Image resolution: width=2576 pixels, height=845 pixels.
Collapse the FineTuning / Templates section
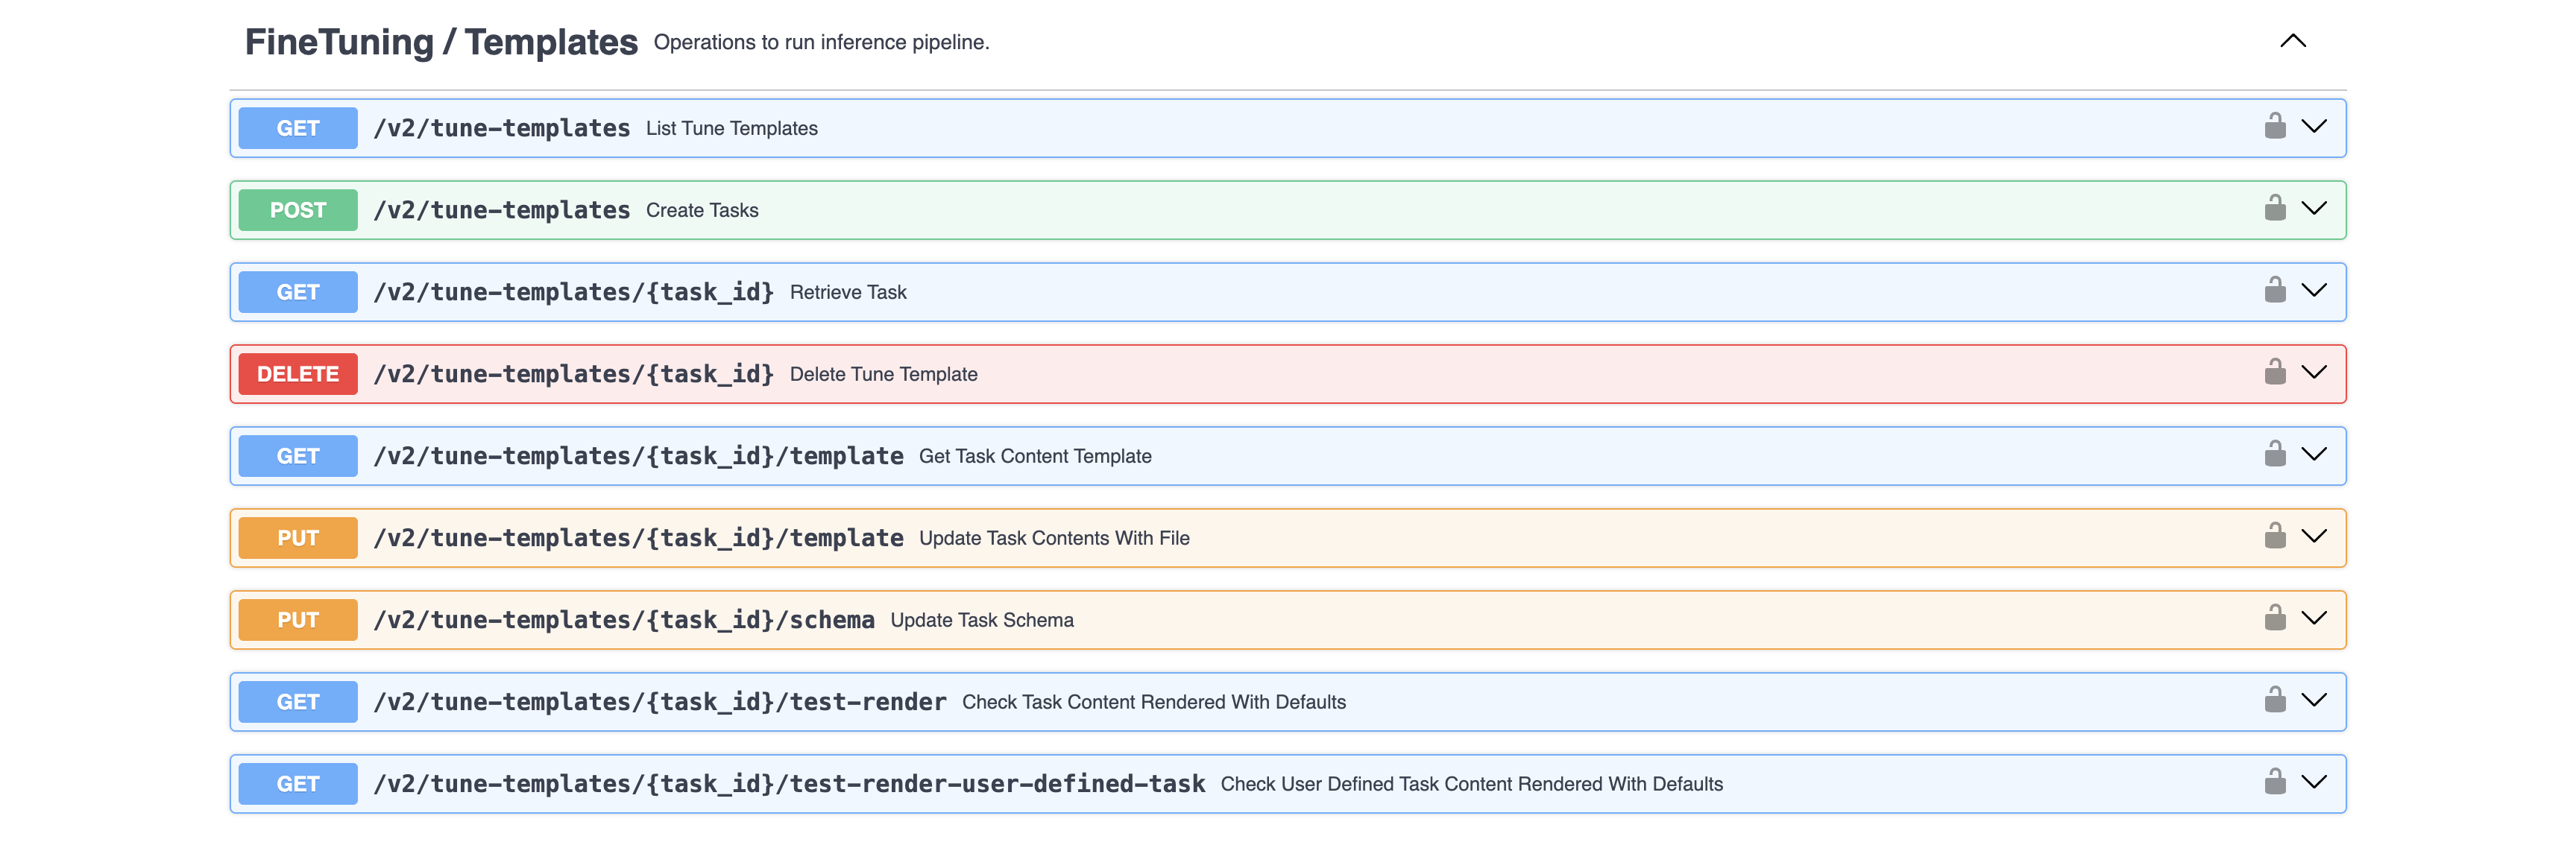point(2292,41)
